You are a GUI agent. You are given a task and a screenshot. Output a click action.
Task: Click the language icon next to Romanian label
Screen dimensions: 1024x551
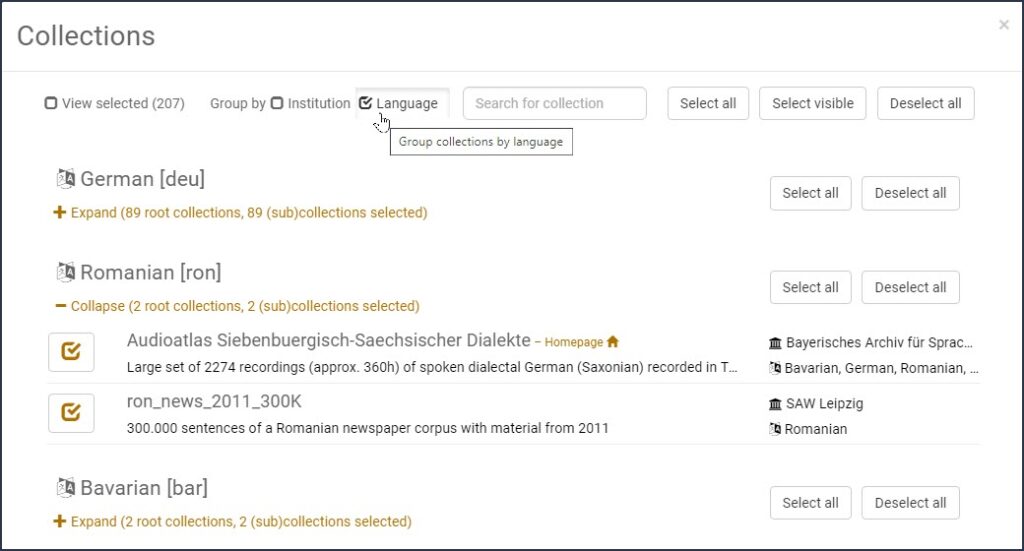[775, 429]
